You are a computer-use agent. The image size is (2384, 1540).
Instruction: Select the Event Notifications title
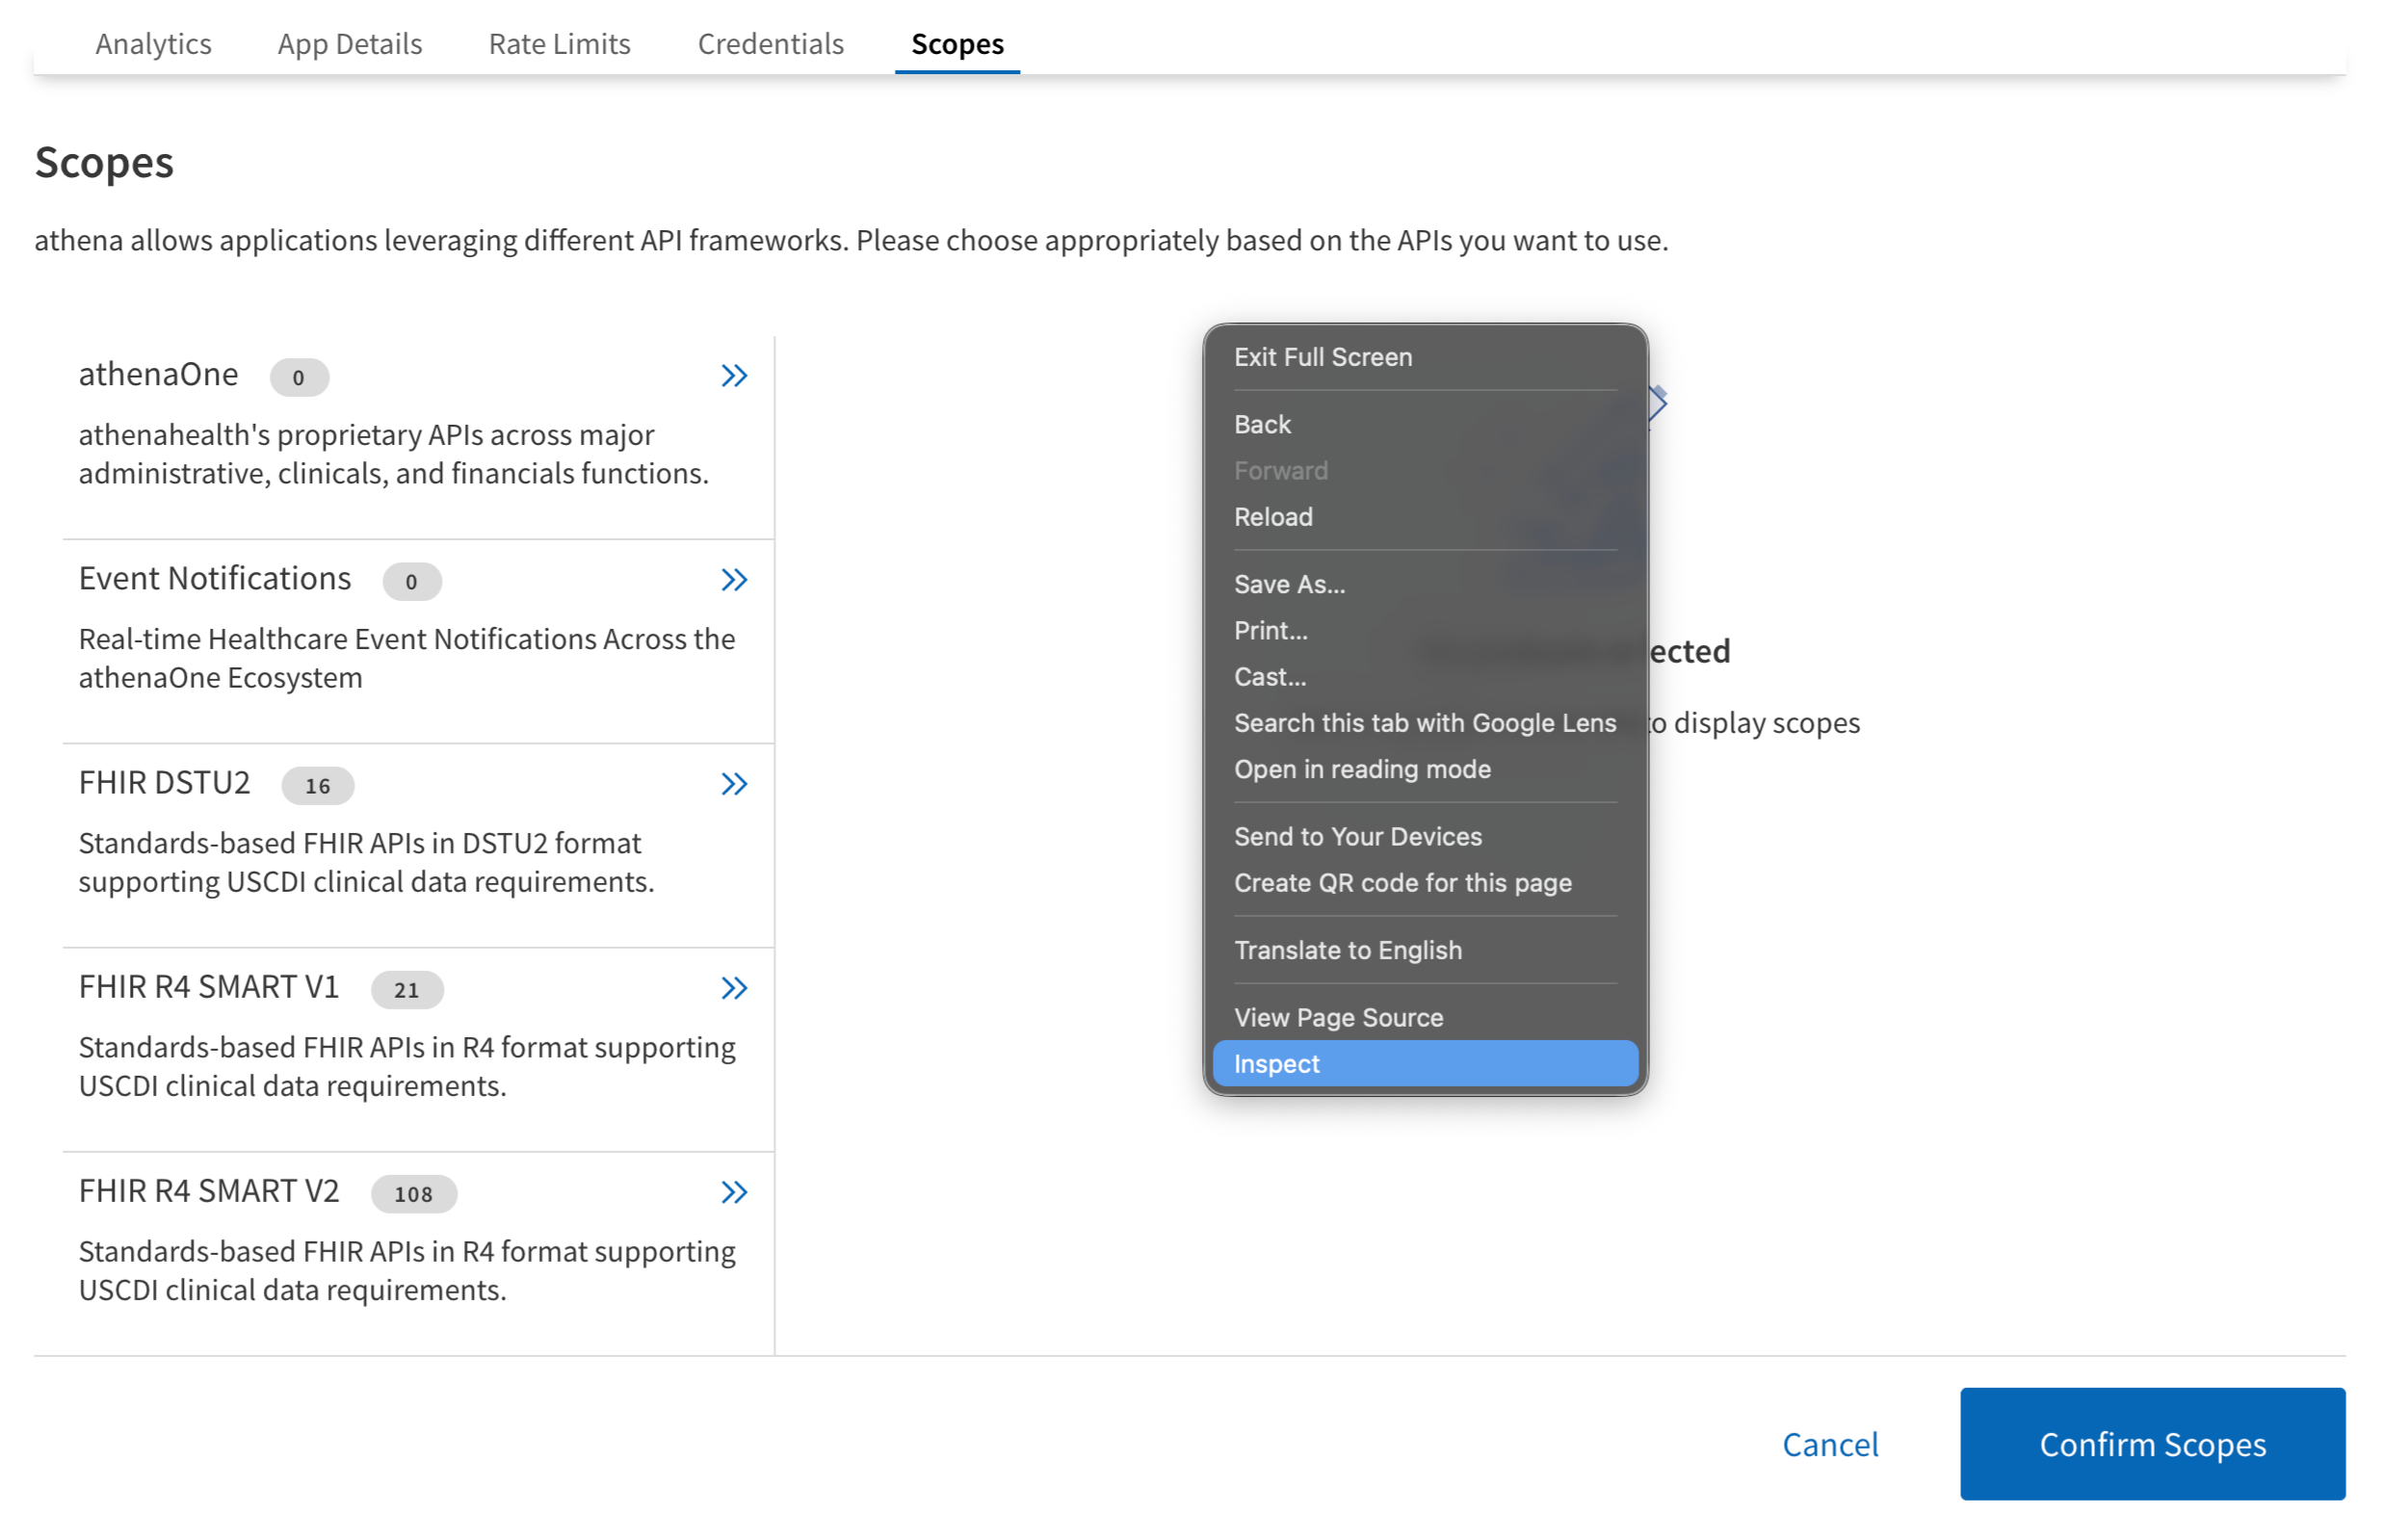click(215, 578)
